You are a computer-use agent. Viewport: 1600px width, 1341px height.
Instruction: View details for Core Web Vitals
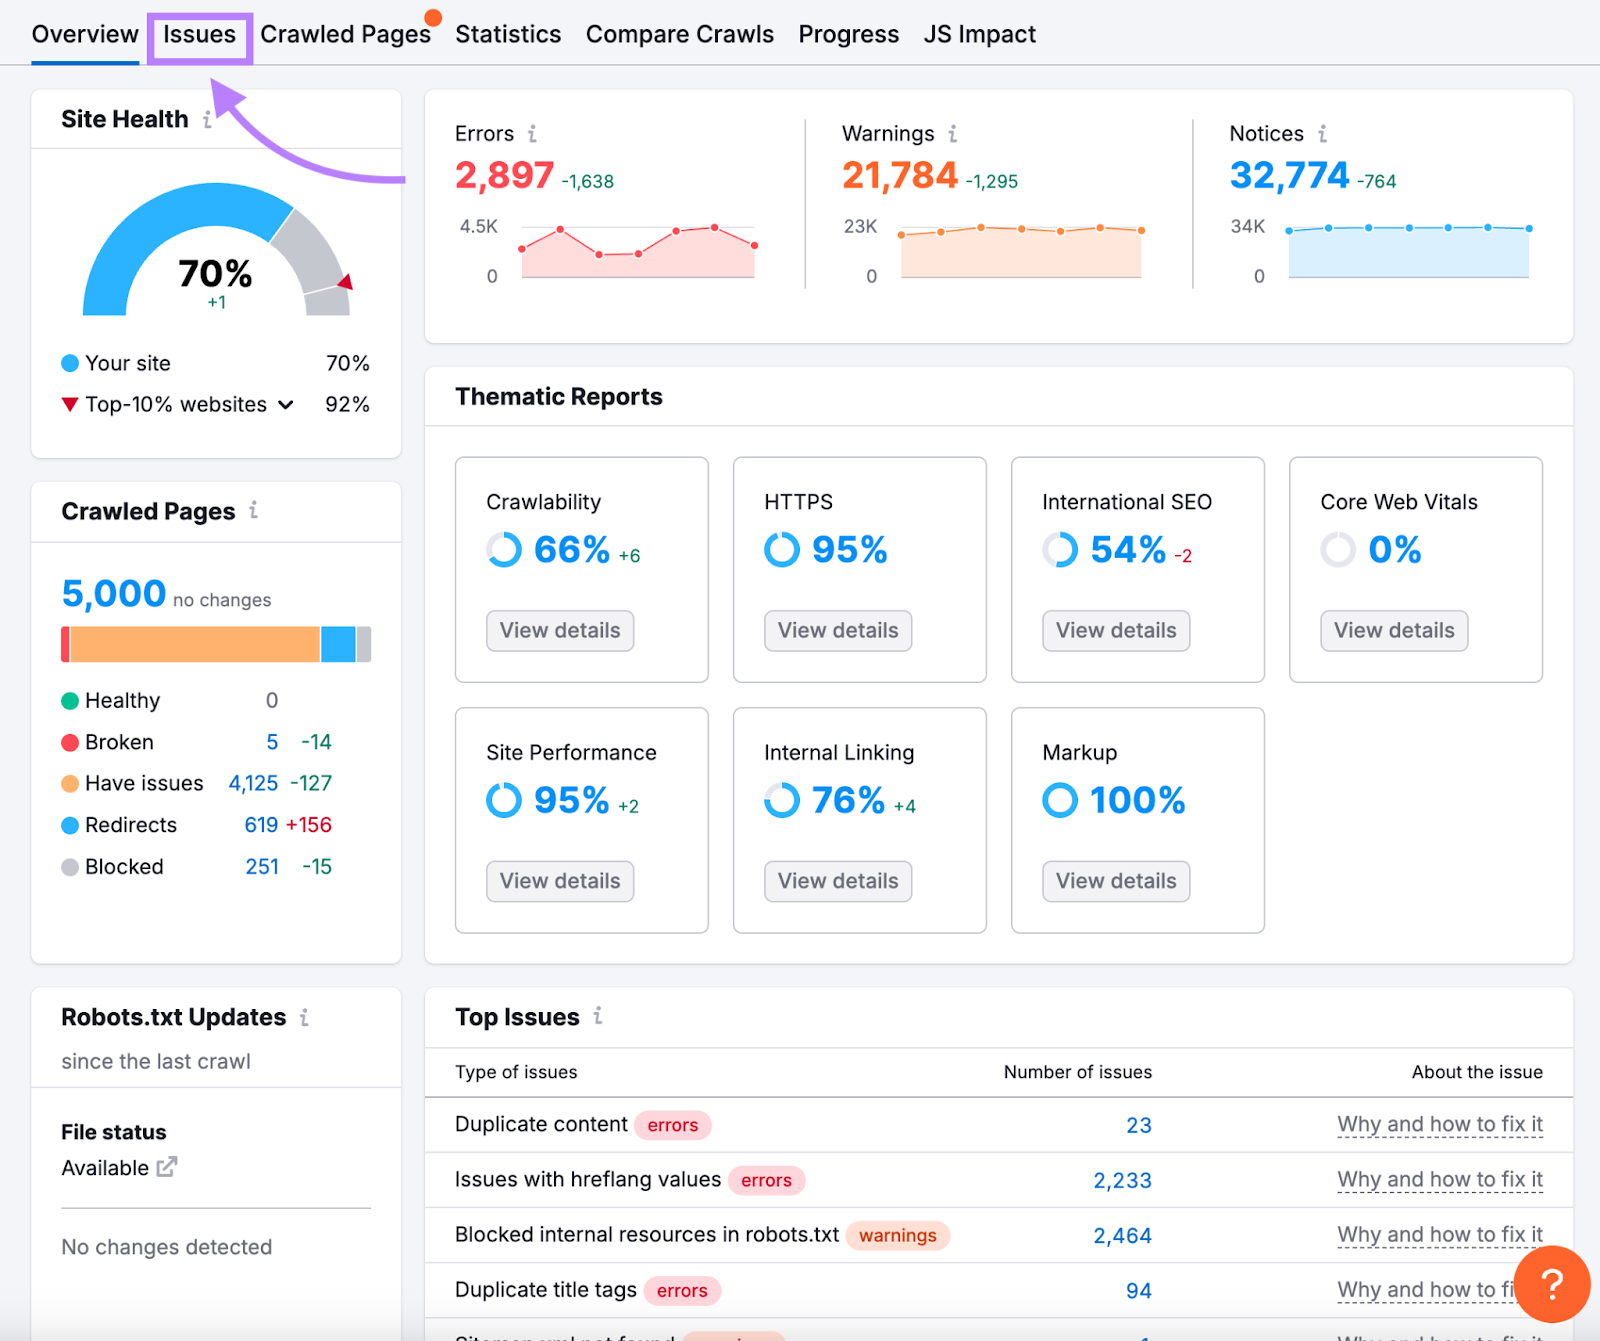1393,631
